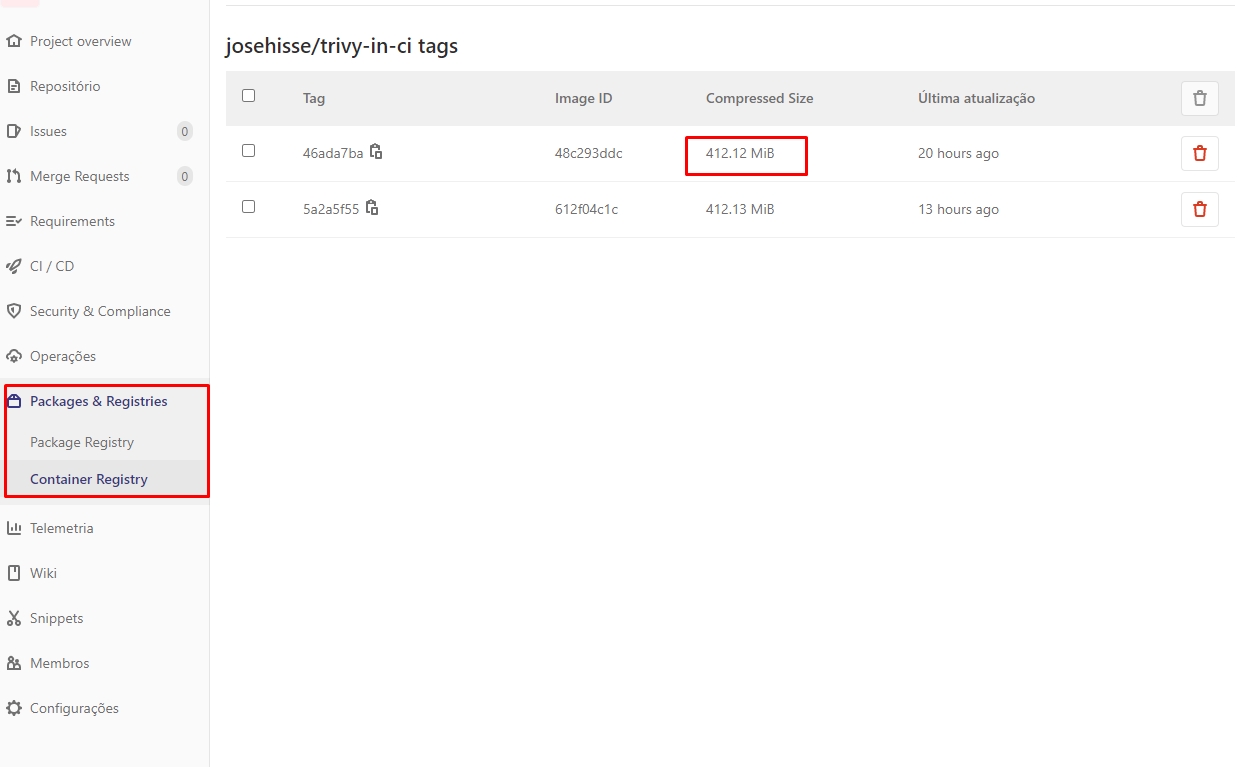Open Package Registry submenu item
Screen dimensions: 1238x767
click(x=82, y=443)
